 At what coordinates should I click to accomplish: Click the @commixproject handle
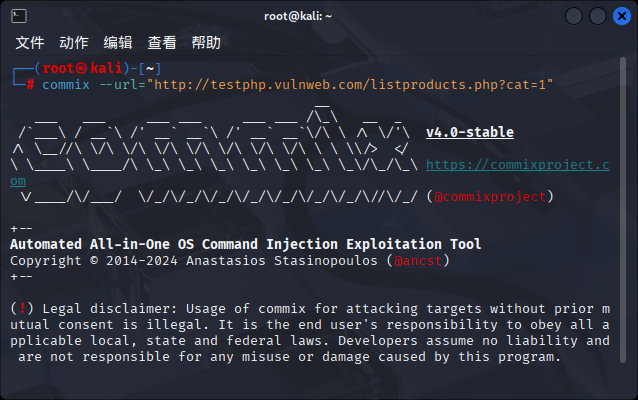(490, 197)
